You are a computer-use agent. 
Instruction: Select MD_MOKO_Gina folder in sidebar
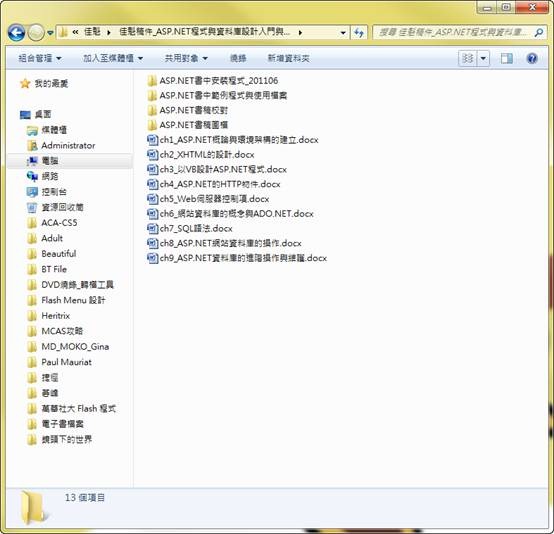point(68,347)
